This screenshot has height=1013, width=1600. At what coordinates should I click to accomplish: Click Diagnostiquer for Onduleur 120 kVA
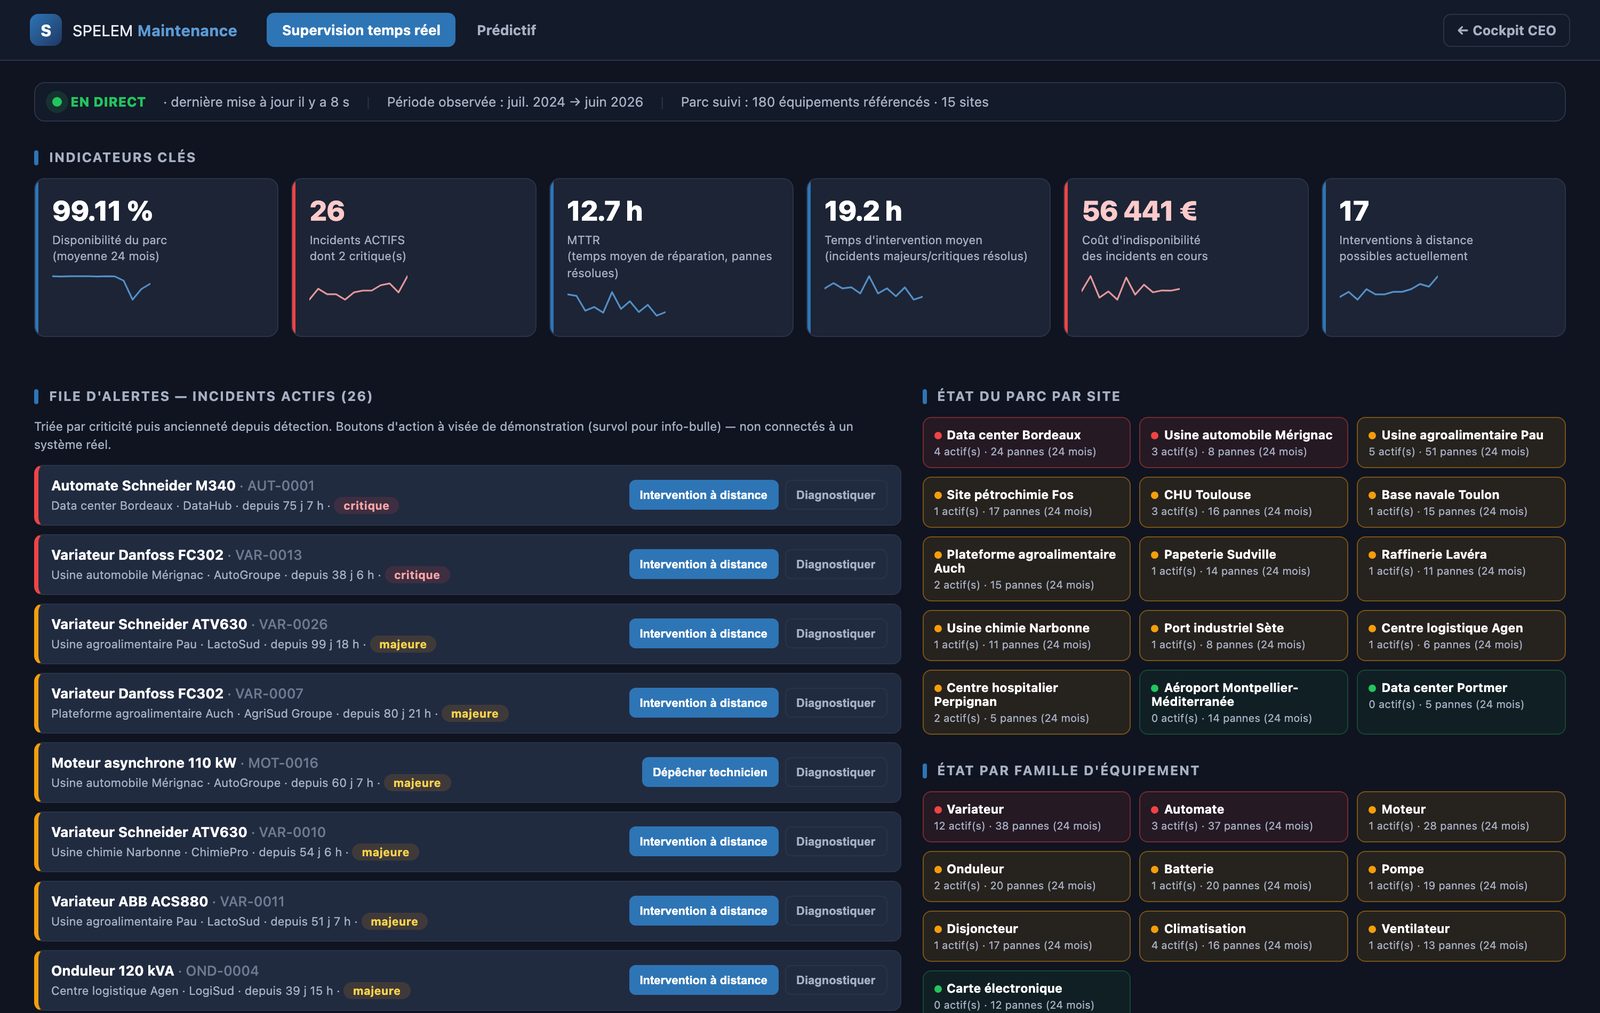point(835,980)
